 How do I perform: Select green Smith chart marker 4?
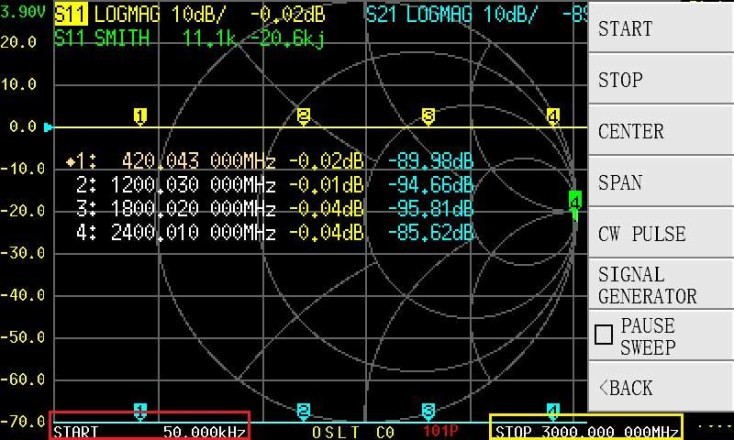point(575,202)
